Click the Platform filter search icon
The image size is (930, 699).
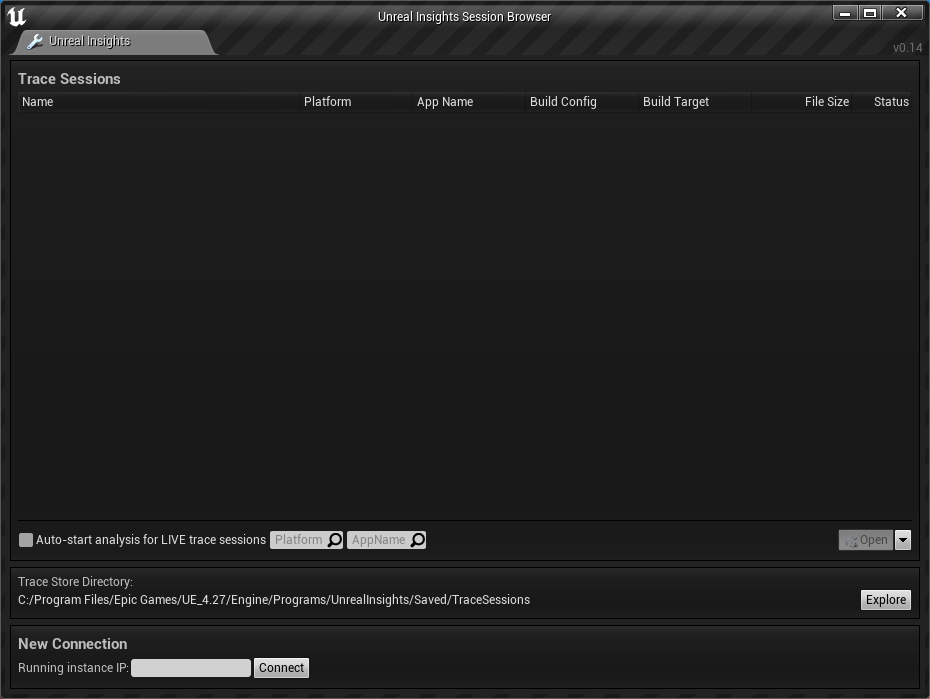335,540
